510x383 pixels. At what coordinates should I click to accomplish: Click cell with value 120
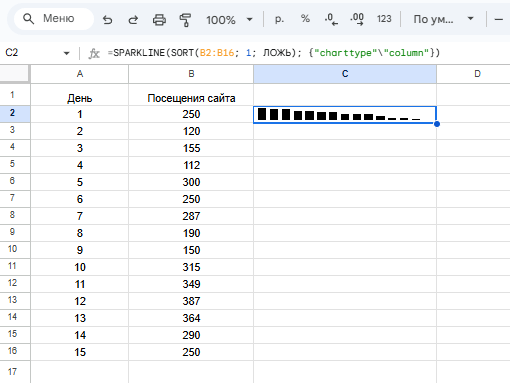(191, 131)
